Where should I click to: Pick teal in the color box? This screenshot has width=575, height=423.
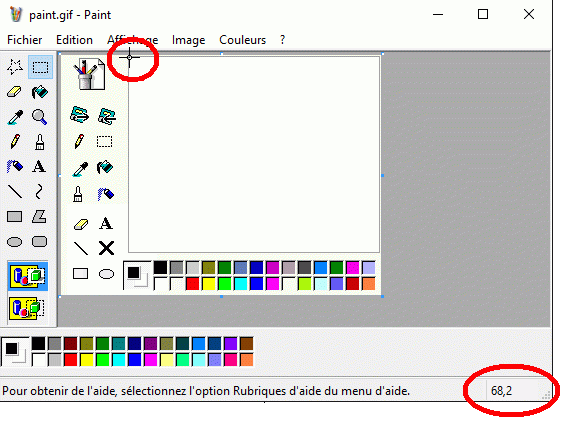coord(118,344)
